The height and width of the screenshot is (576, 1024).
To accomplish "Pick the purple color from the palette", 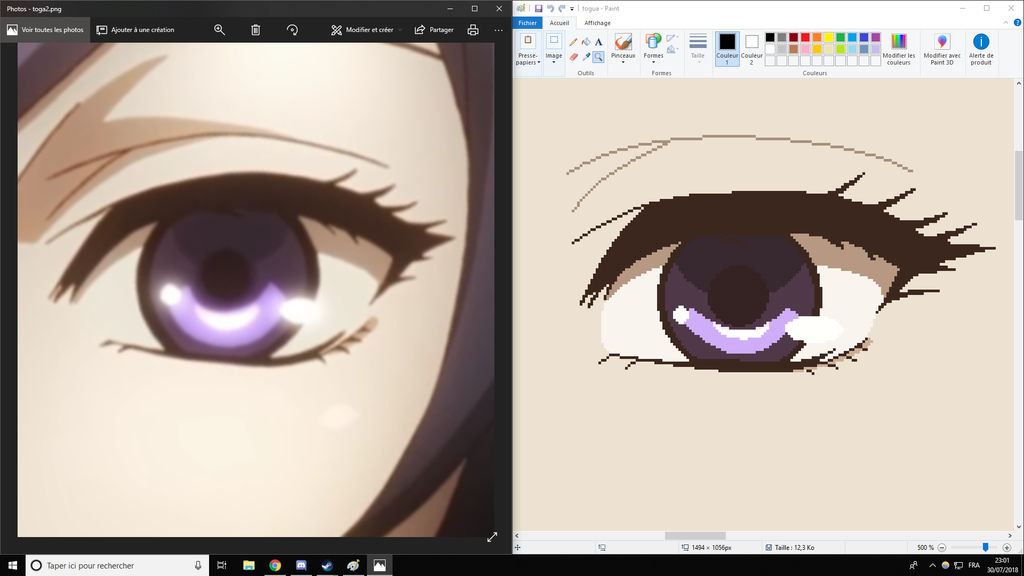I will pyautogui.click(x=876, y=37).
